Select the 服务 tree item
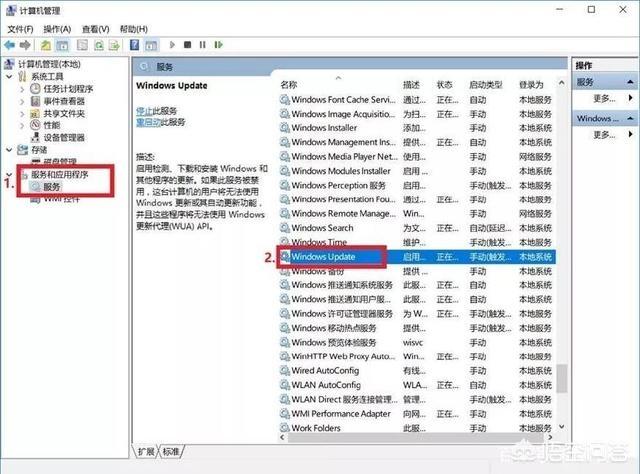The image size is (640, 474). (52, 187)
